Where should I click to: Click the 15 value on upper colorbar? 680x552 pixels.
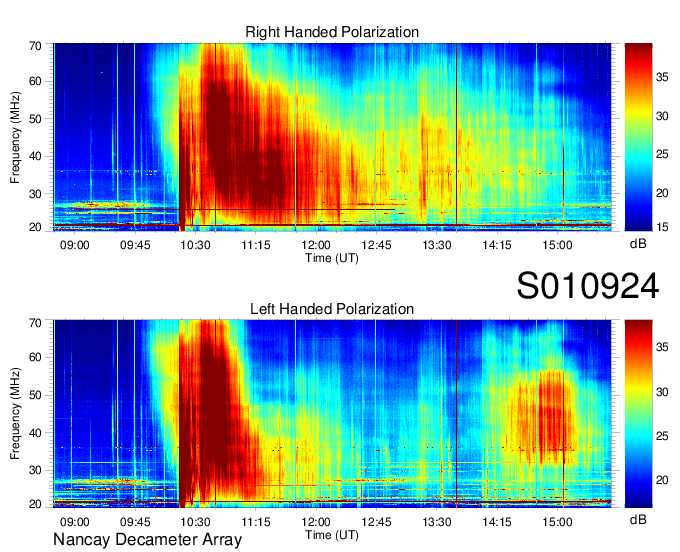[662, 227]
